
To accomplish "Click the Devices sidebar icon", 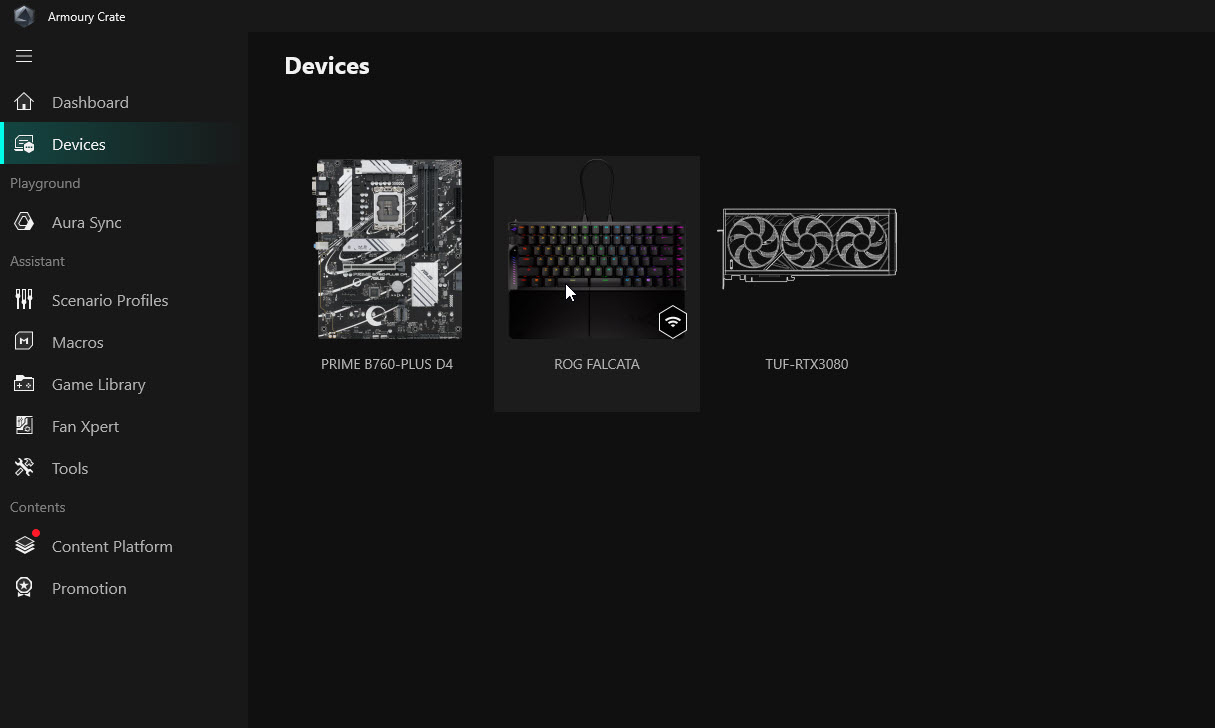I will tap(24, 144).
